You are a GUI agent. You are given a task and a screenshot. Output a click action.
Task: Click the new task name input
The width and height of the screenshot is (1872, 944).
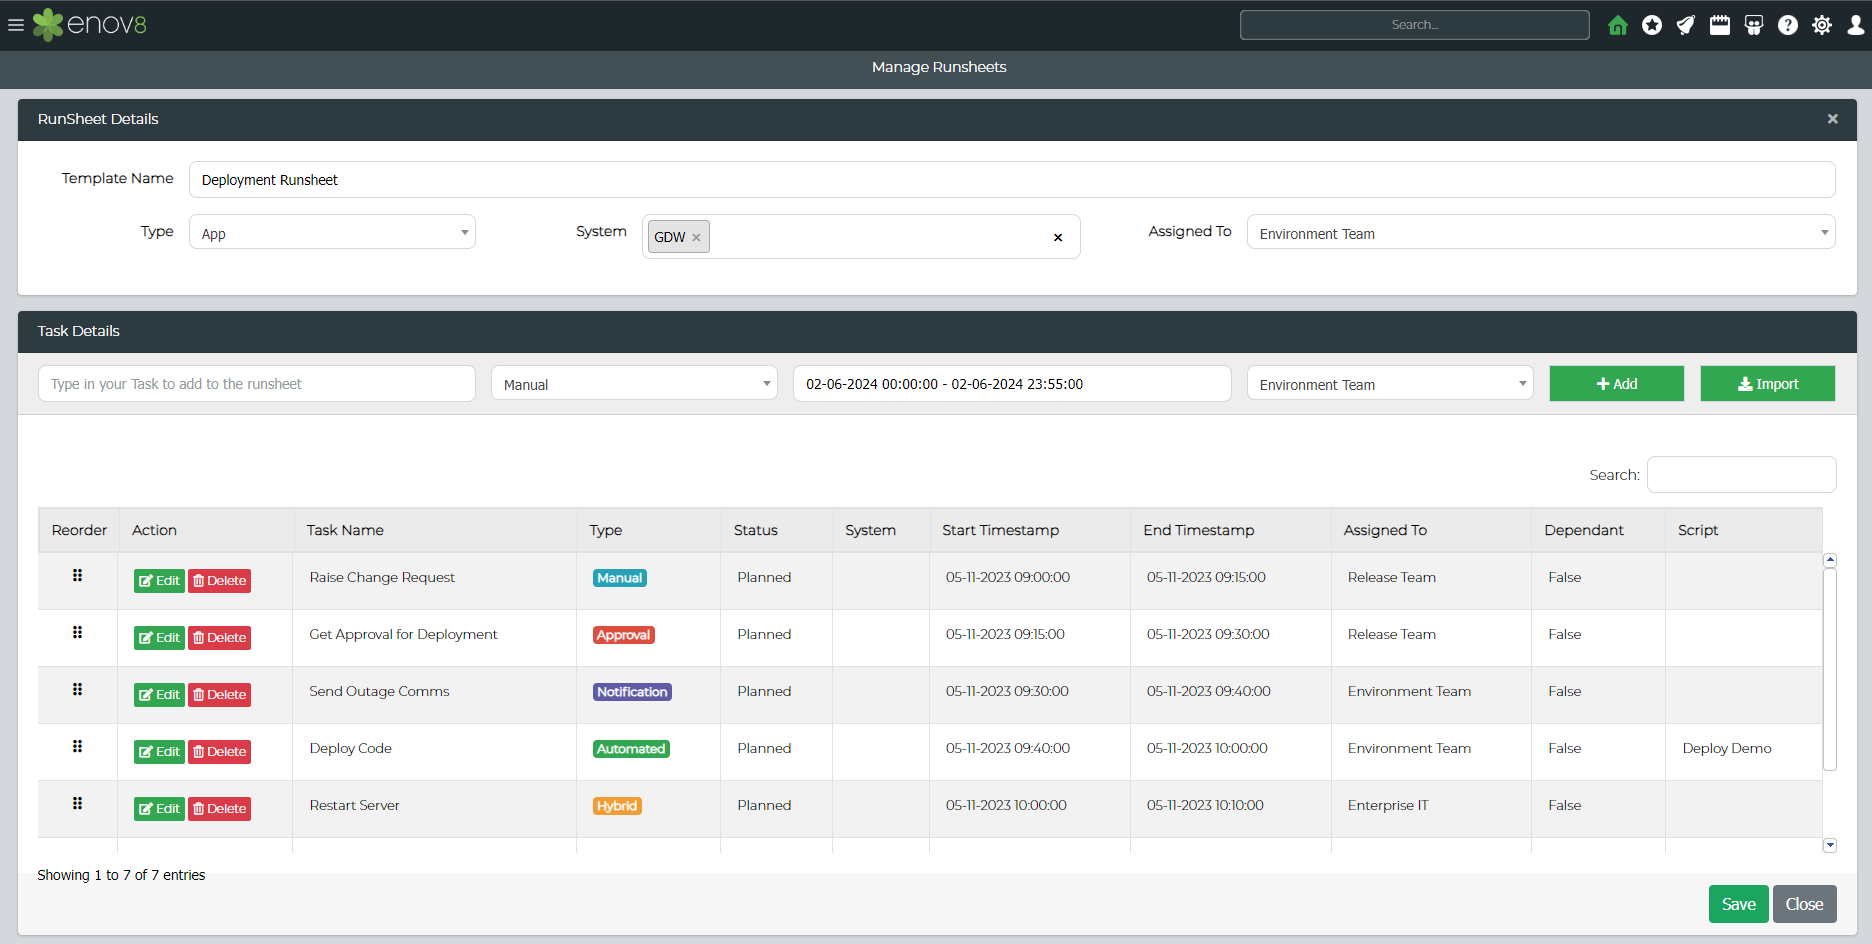pyautogui.click(x=257, y=384)
